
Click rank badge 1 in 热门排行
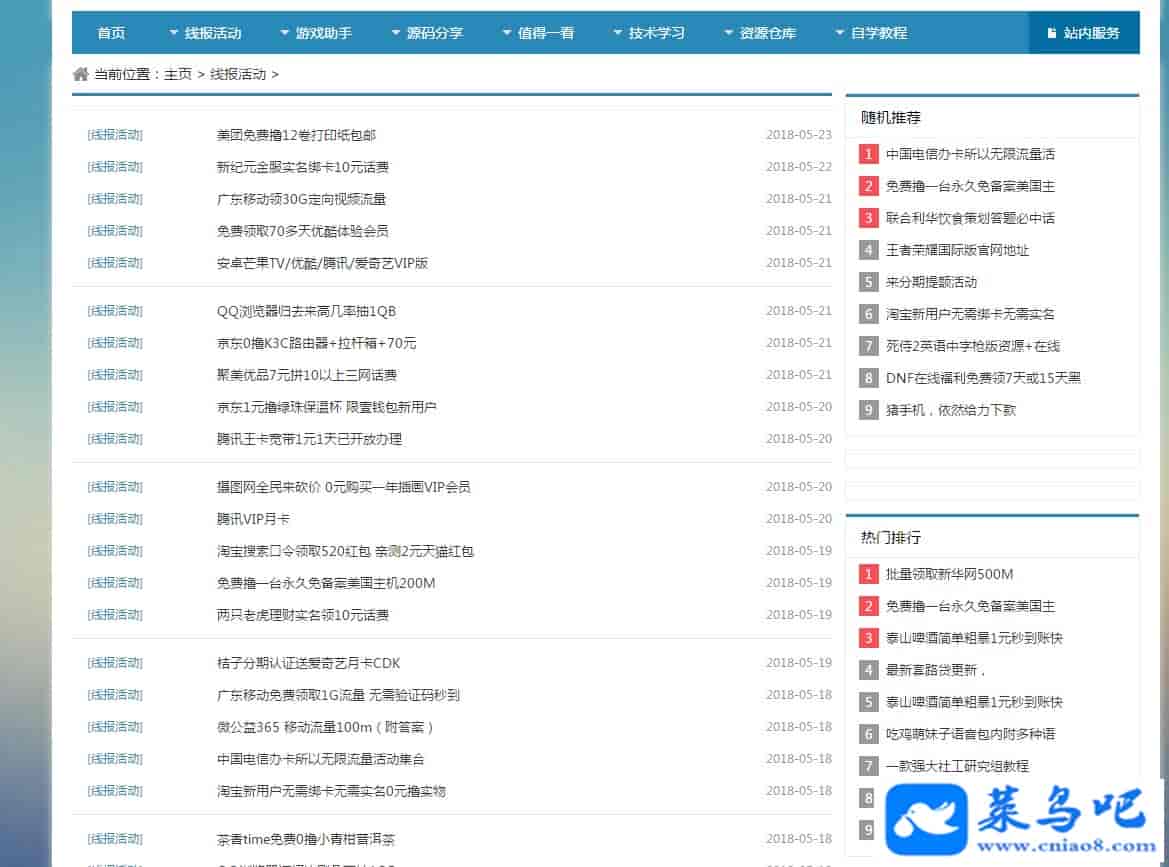click(x=868, y=574)
